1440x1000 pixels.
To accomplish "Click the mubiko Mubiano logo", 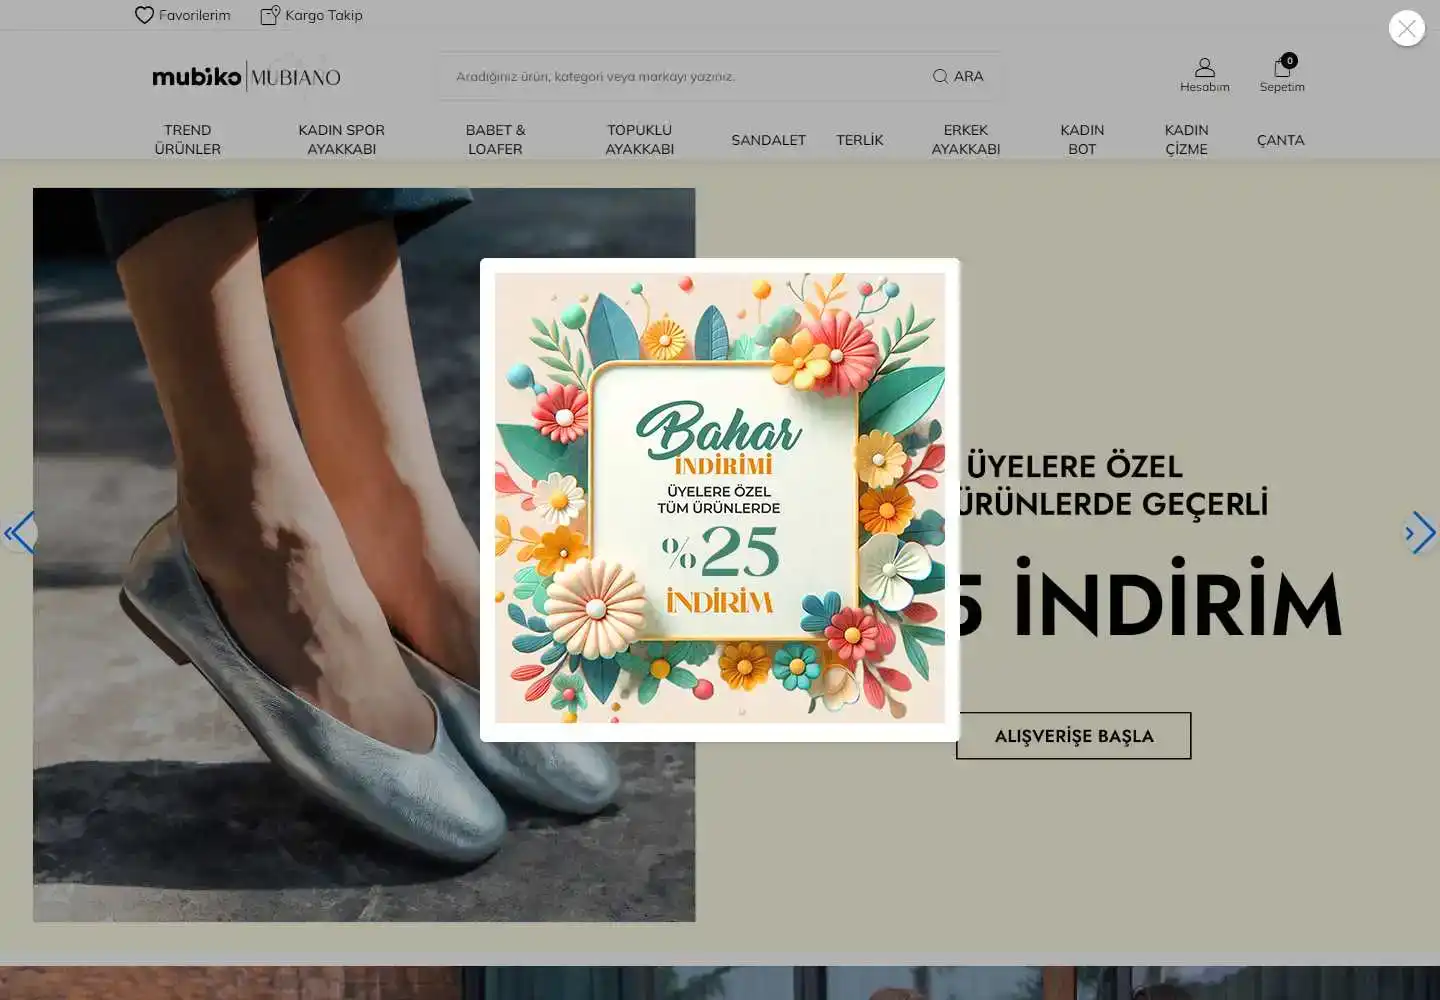I will (246, 76).
